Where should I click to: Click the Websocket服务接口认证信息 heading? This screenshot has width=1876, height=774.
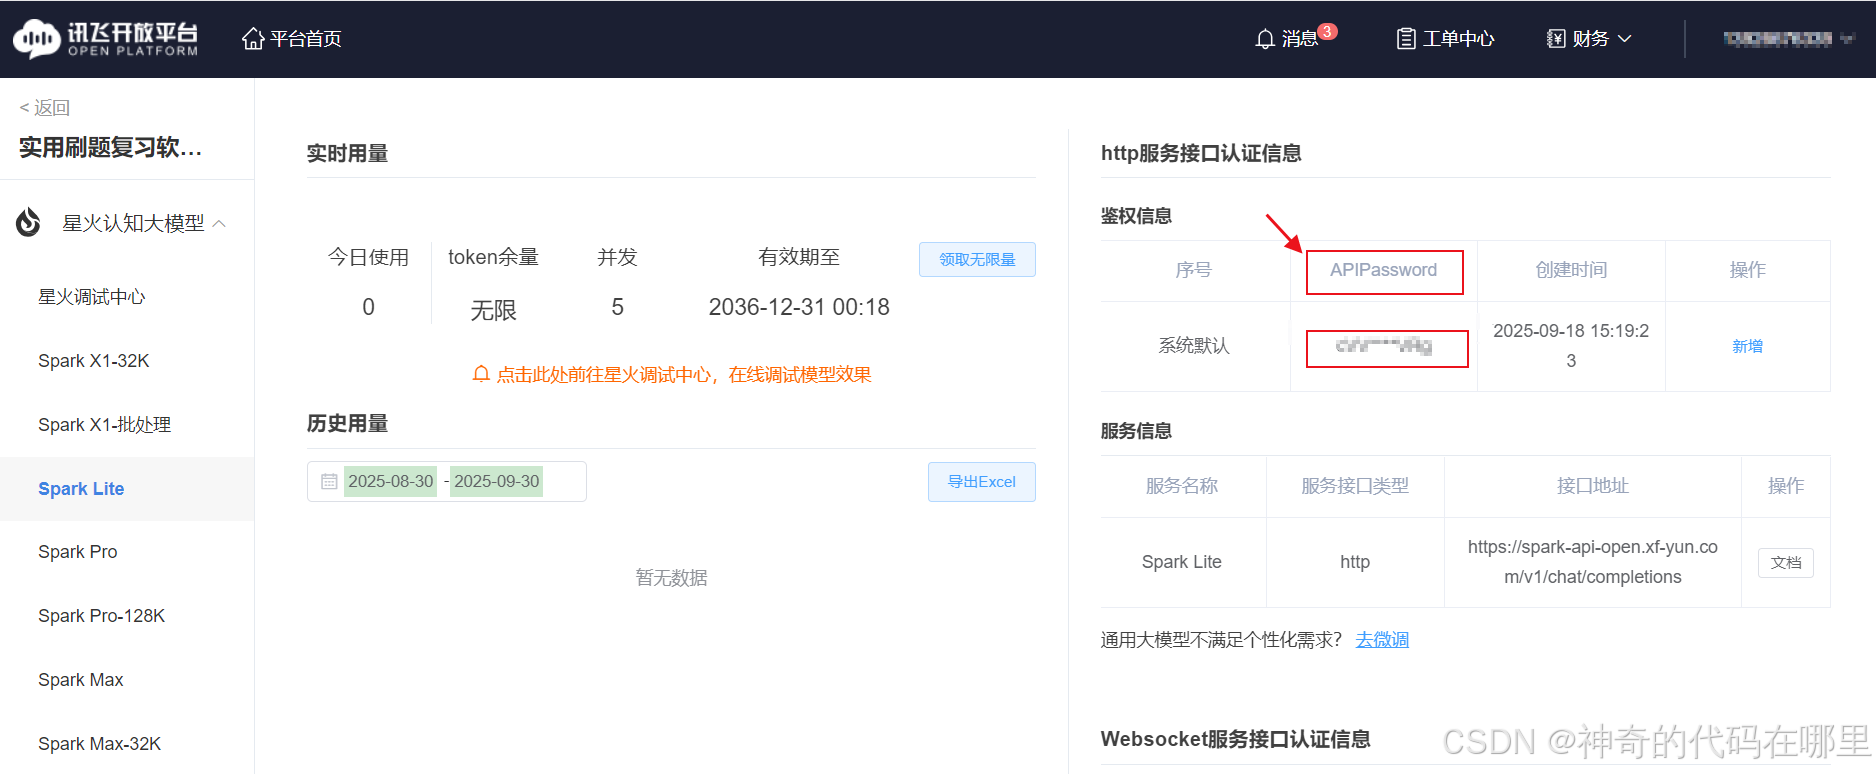click(x=1235, y=739)
